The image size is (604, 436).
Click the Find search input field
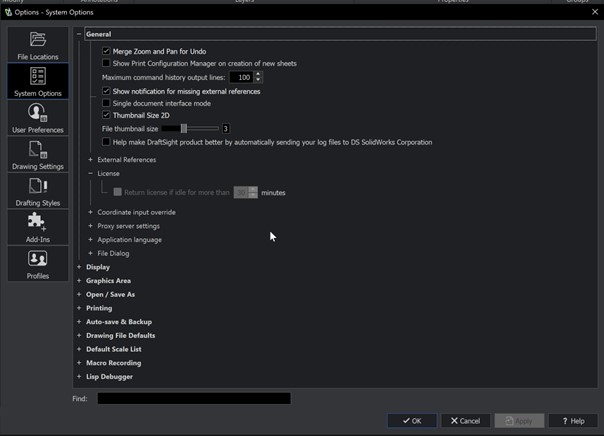[x=193, y=399]
